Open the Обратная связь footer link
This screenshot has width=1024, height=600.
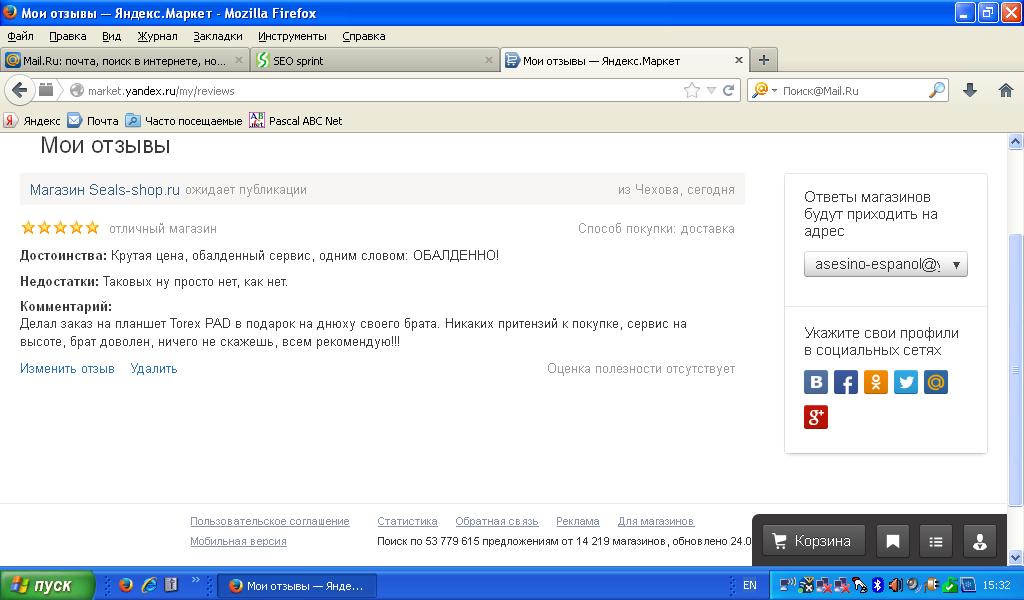tap(497, 521)
